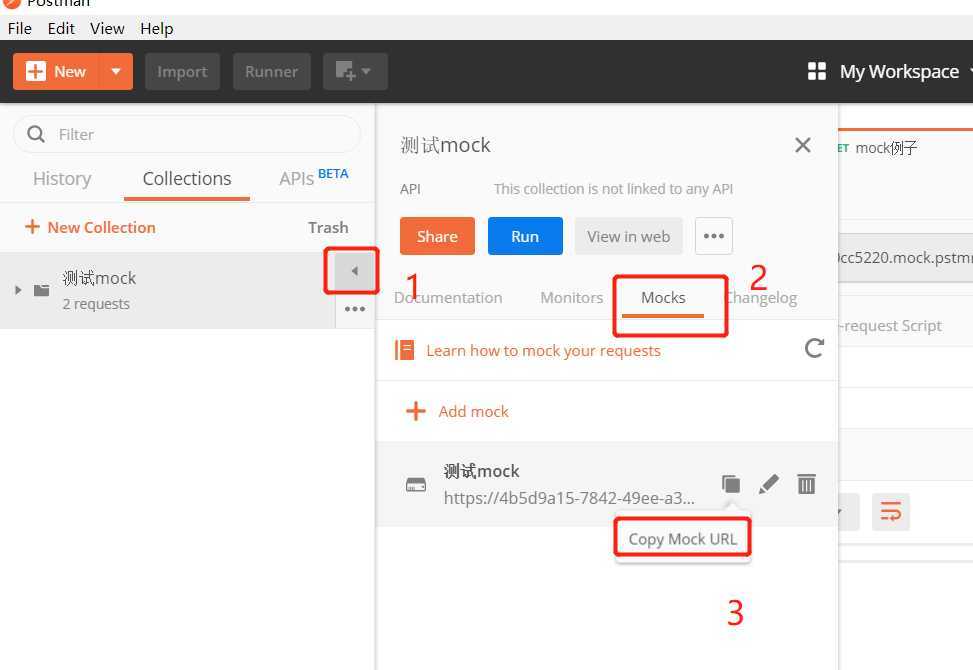Click the 2 requests text
Viewport: 973px width, 670px height.
pyautogui.click(x=96, y=304)
